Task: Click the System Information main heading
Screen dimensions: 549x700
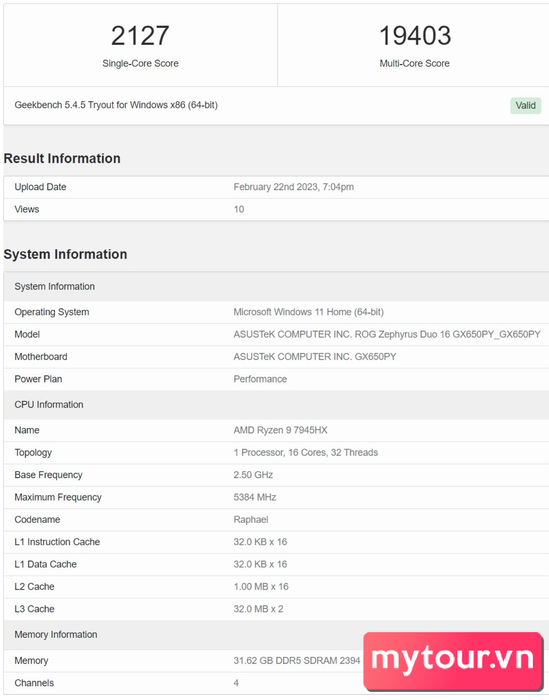Action: [x=65, y=254]
